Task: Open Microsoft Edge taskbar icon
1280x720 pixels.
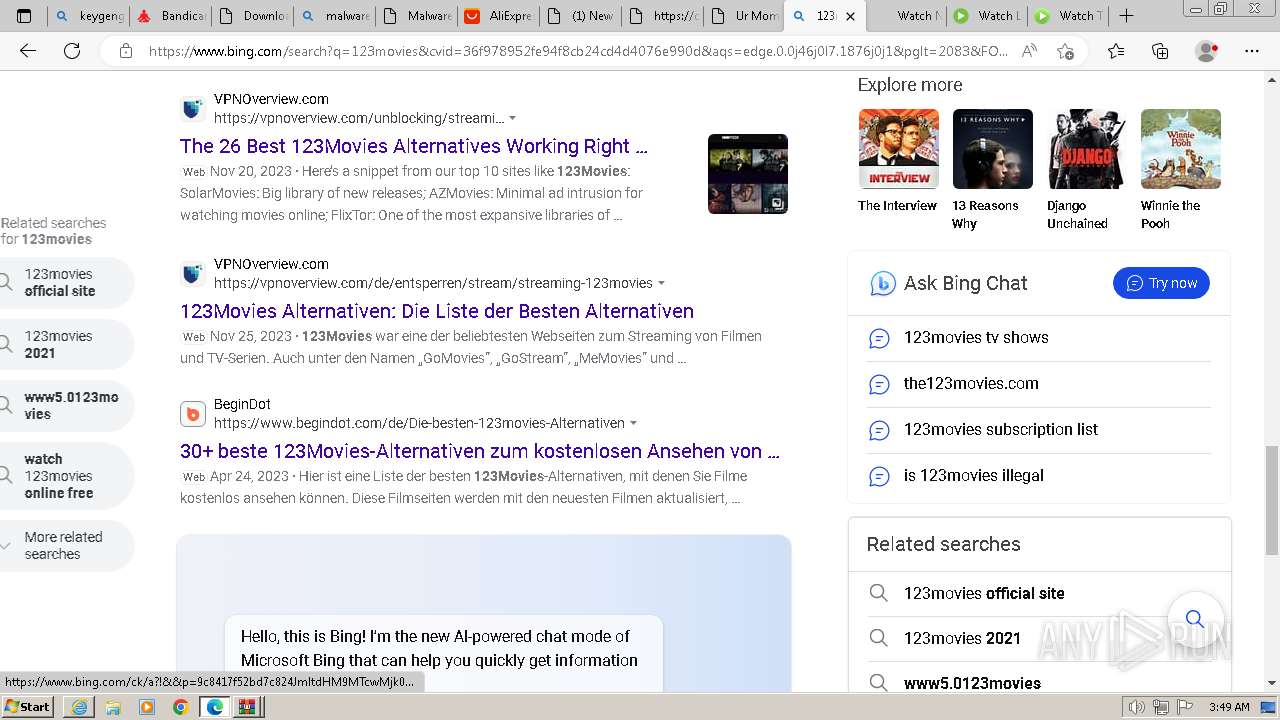Action: point(215,707)
